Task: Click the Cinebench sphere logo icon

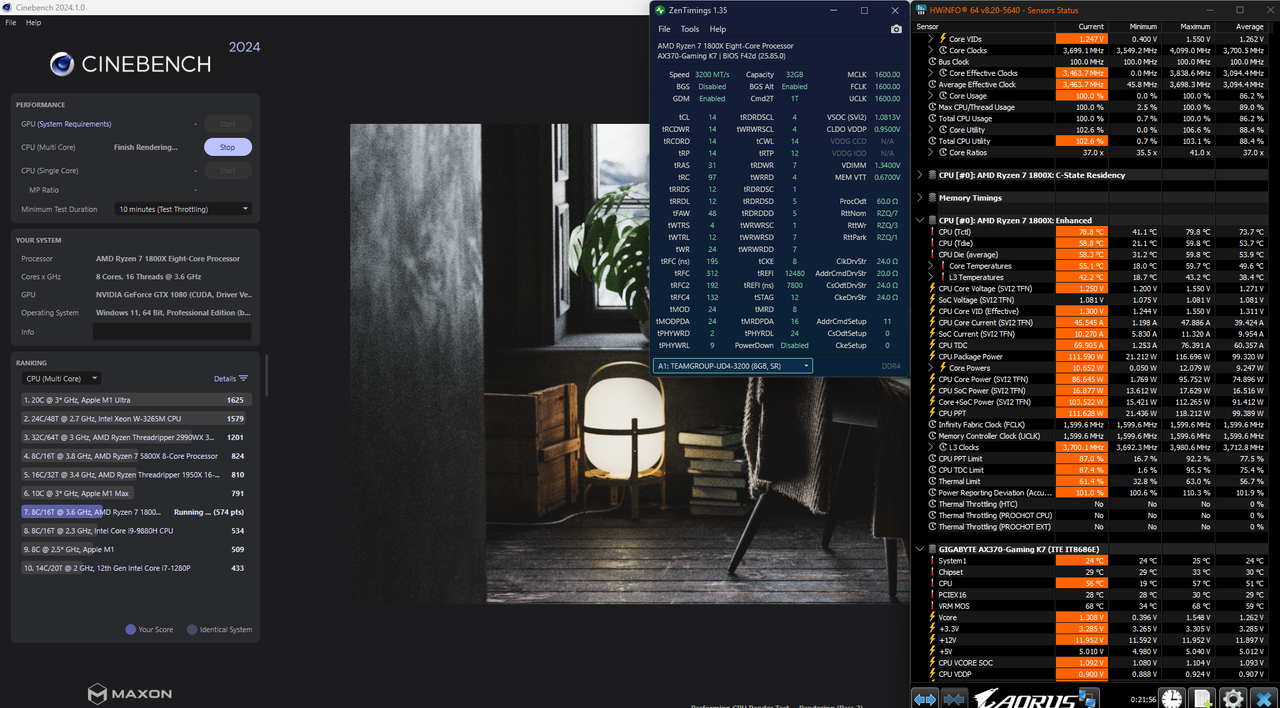Action: click(62, 65)
